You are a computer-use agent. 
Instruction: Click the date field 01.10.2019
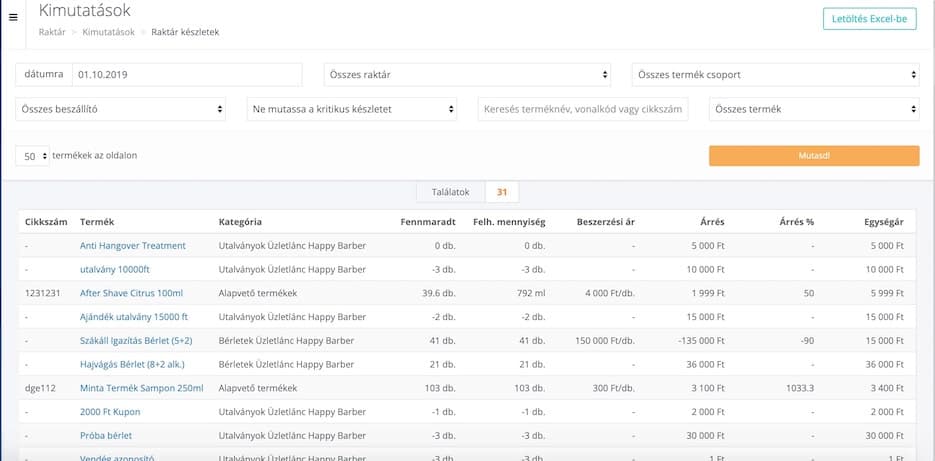point(187,75)
